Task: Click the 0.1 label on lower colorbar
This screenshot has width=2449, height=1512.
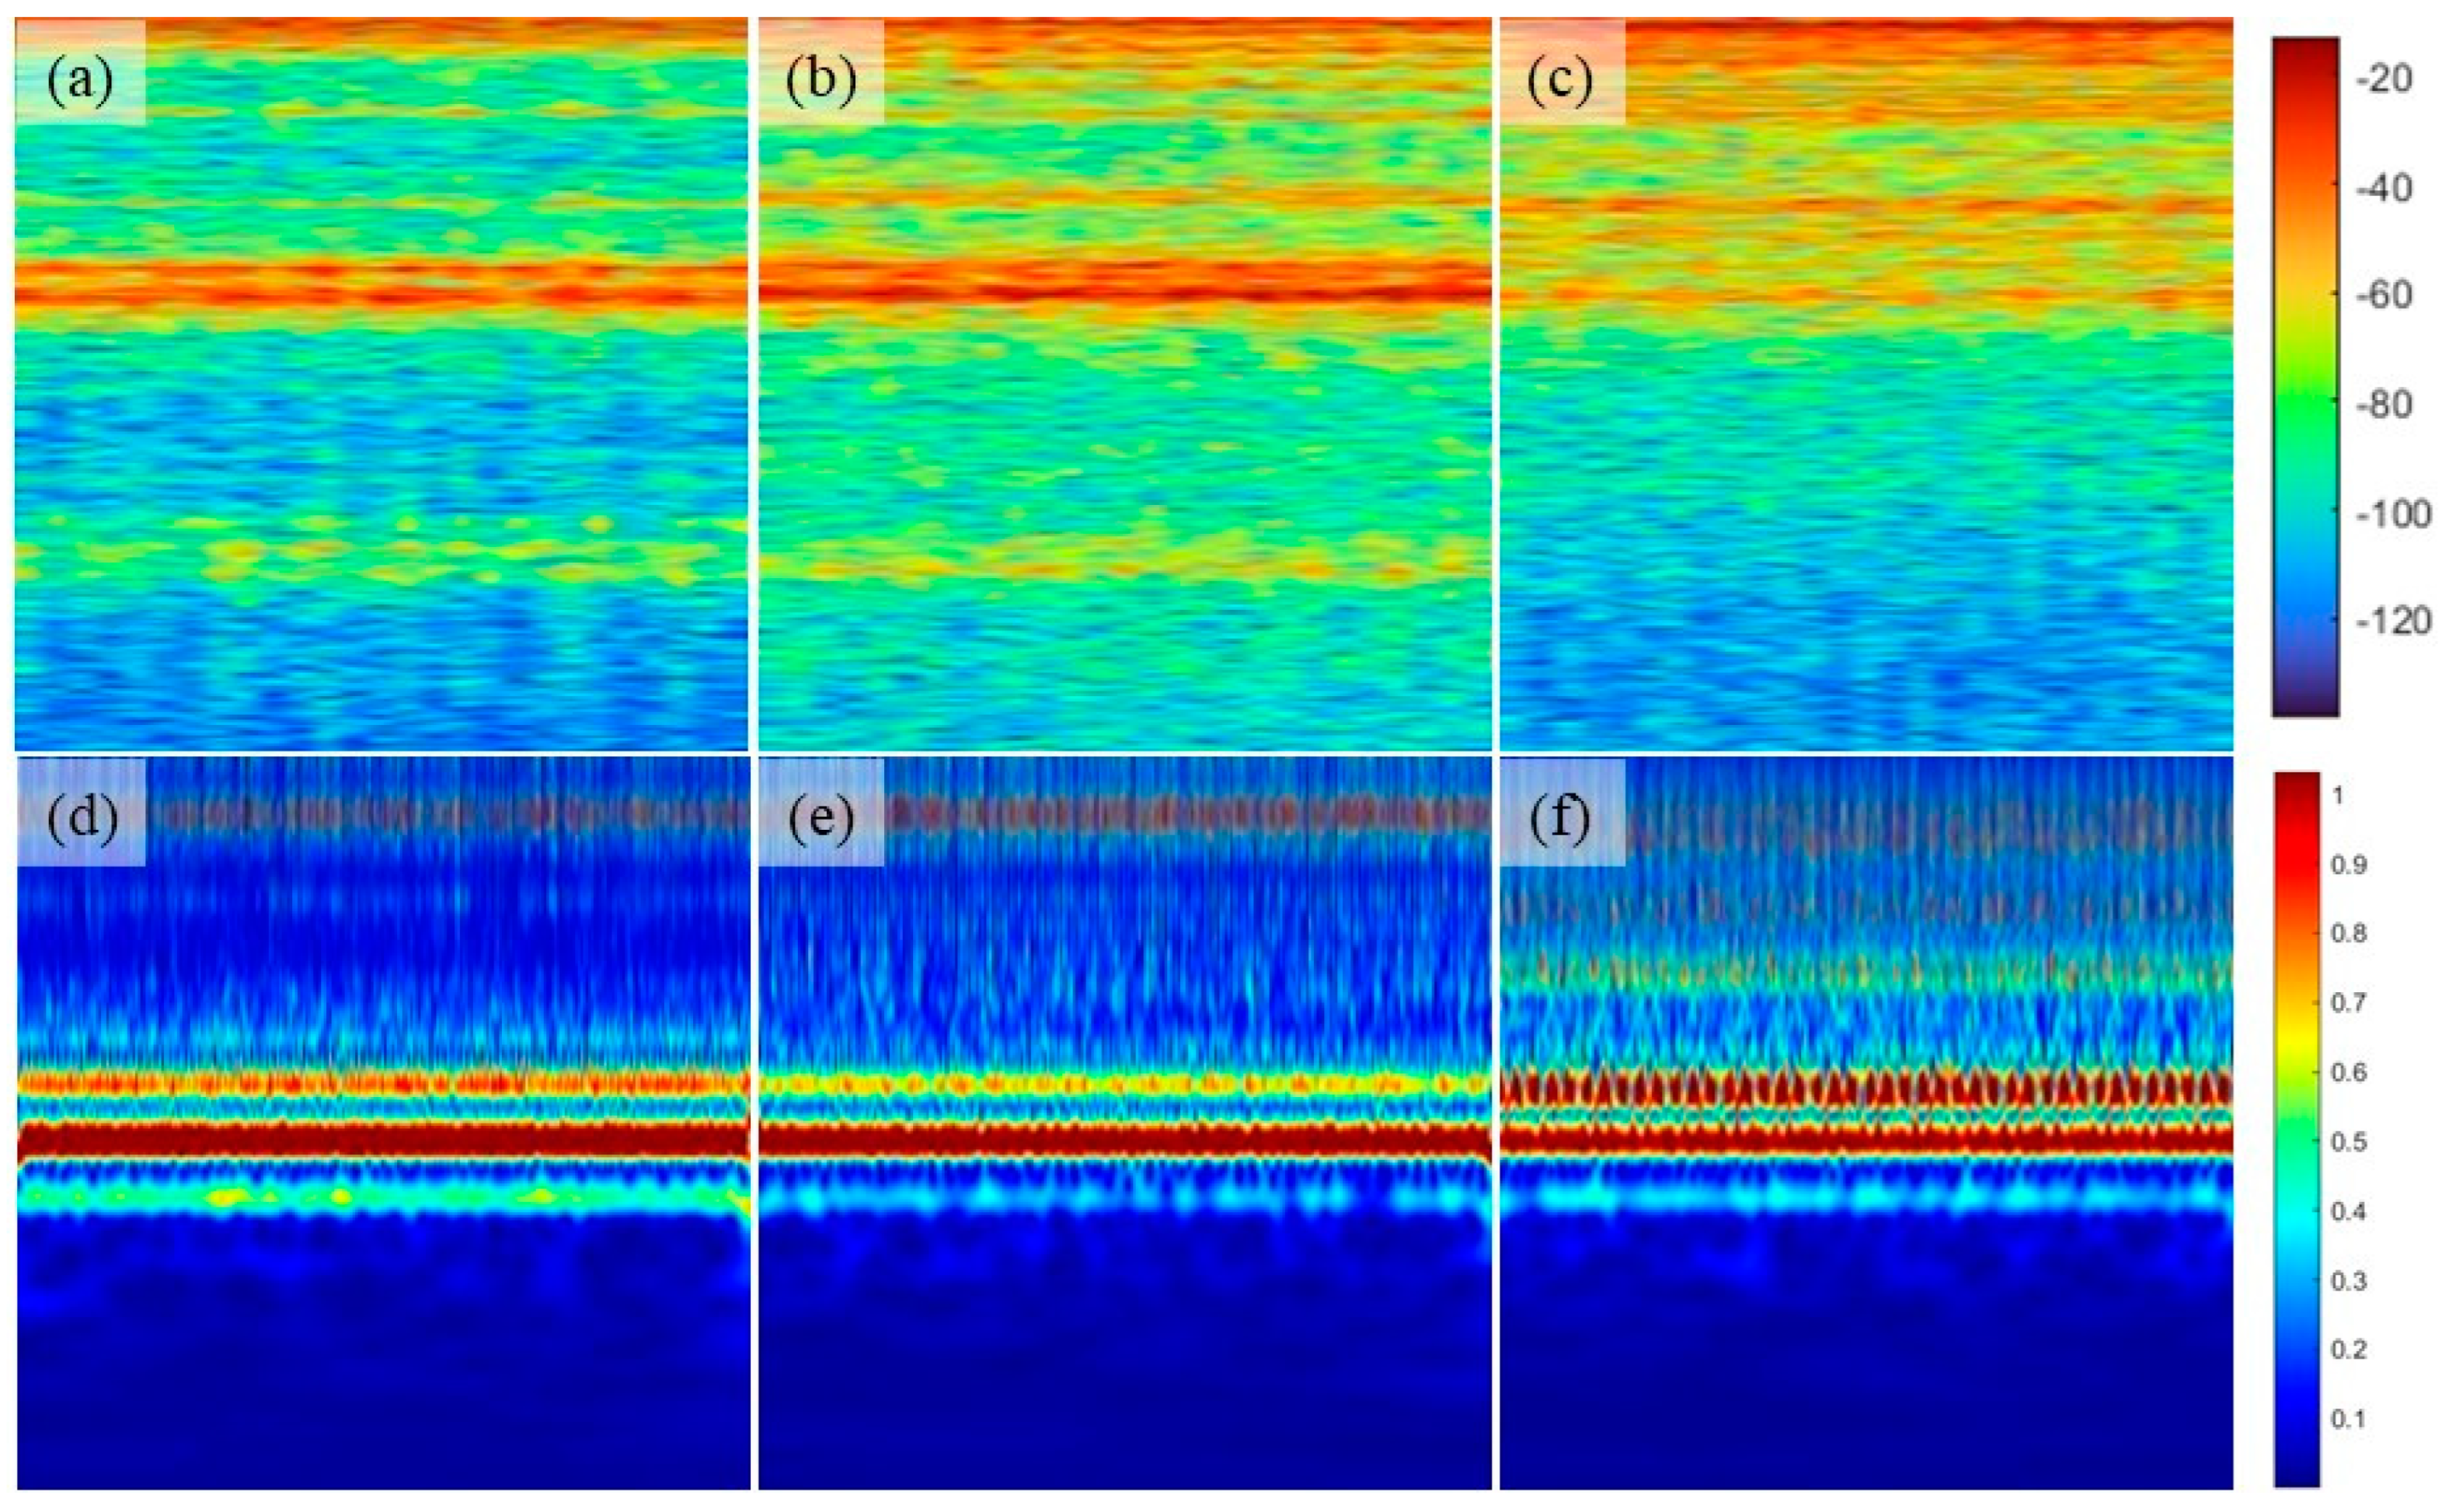Action: pos(2348,1419)
